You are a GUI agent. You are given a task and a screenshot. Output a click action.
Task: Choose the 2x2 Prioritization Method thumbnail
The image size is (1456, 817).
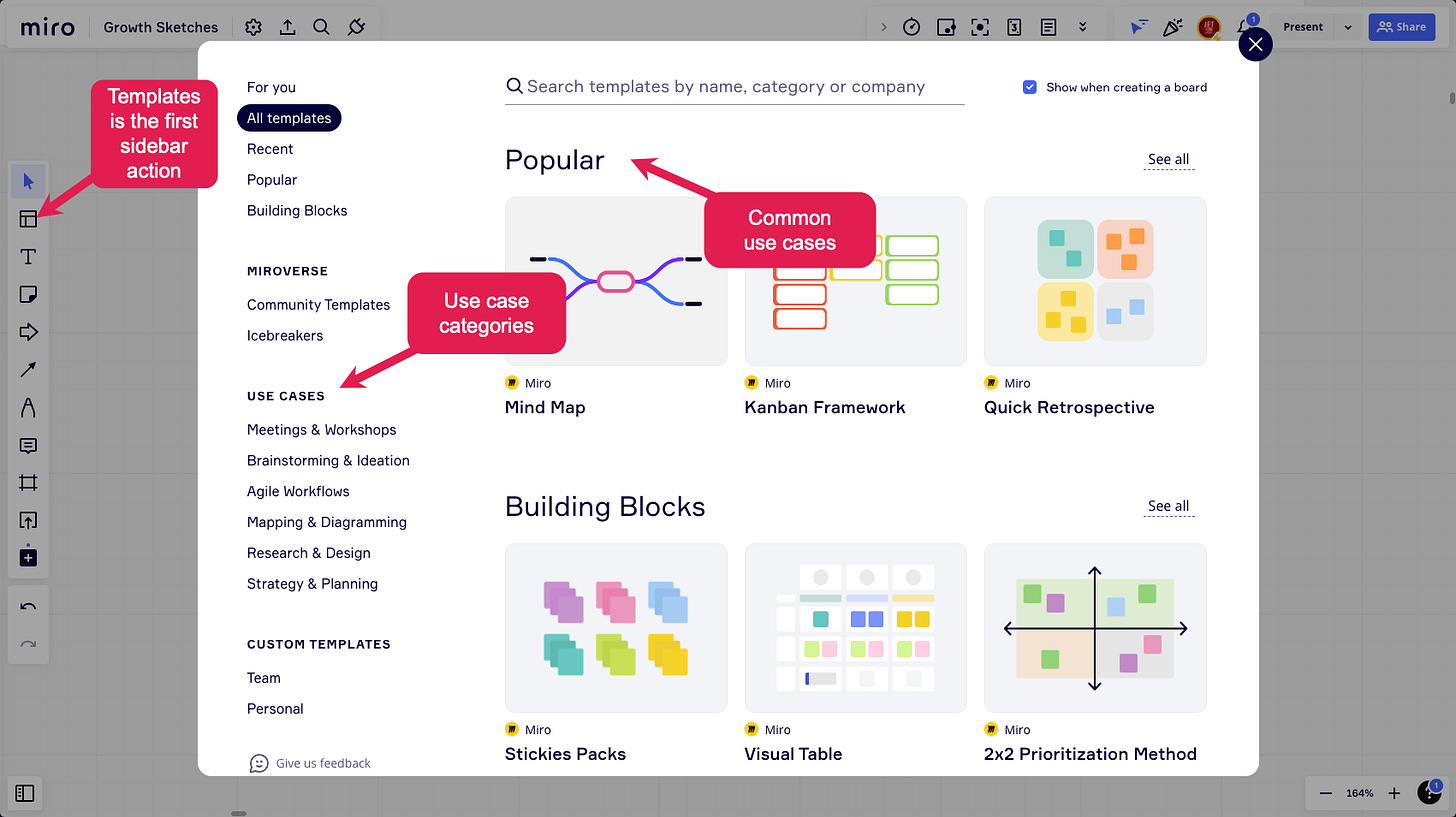point(1095,628)
